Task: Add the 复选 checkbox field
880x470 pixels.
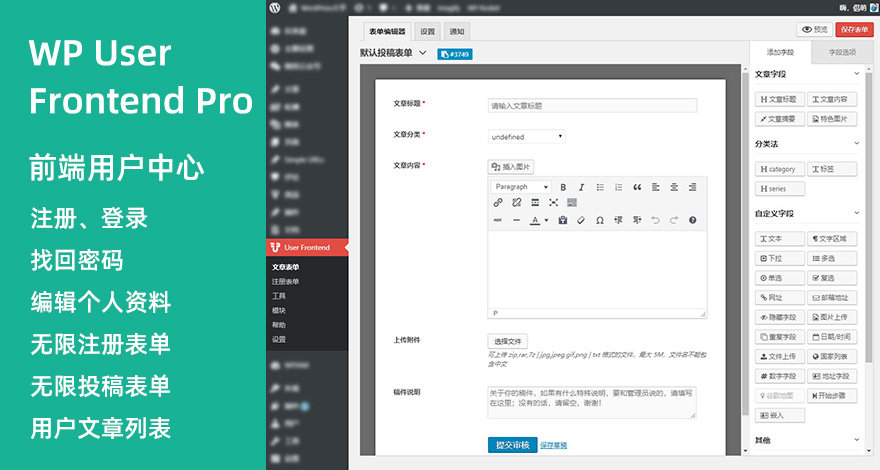Action: coord(832,278)
